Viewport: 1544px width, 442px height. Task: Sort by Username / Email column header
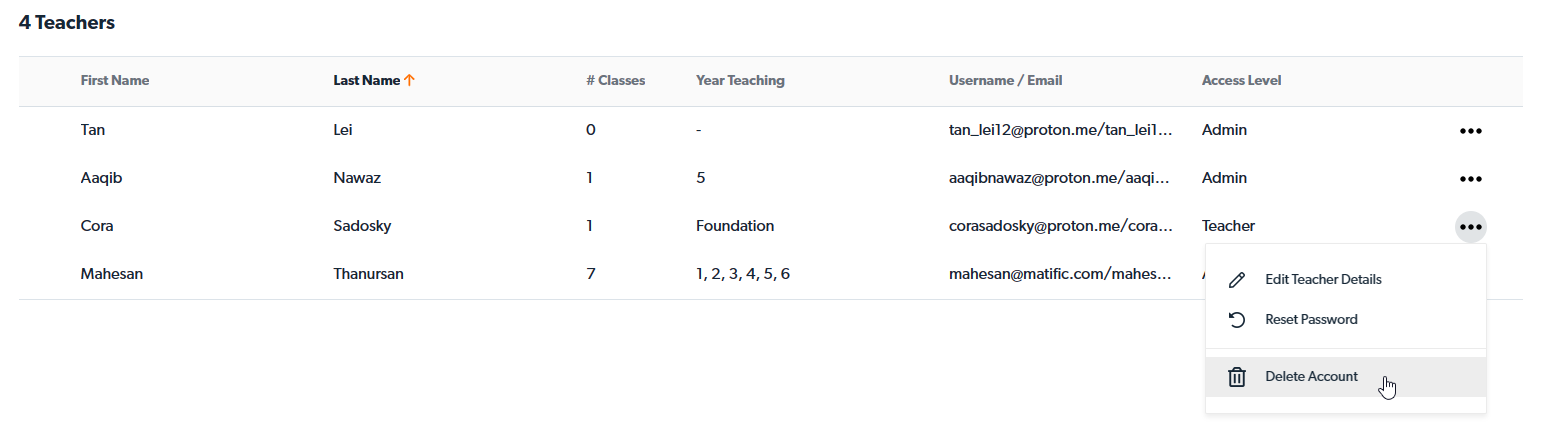pos(1005,80)
